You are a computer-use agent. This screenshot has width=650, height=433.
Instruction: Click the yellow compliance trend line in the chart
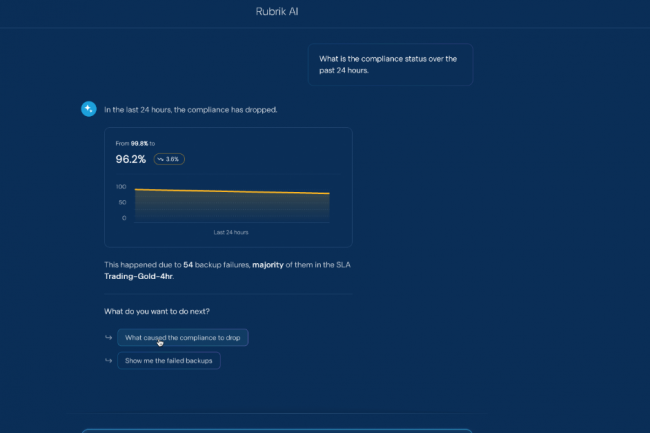232,191
